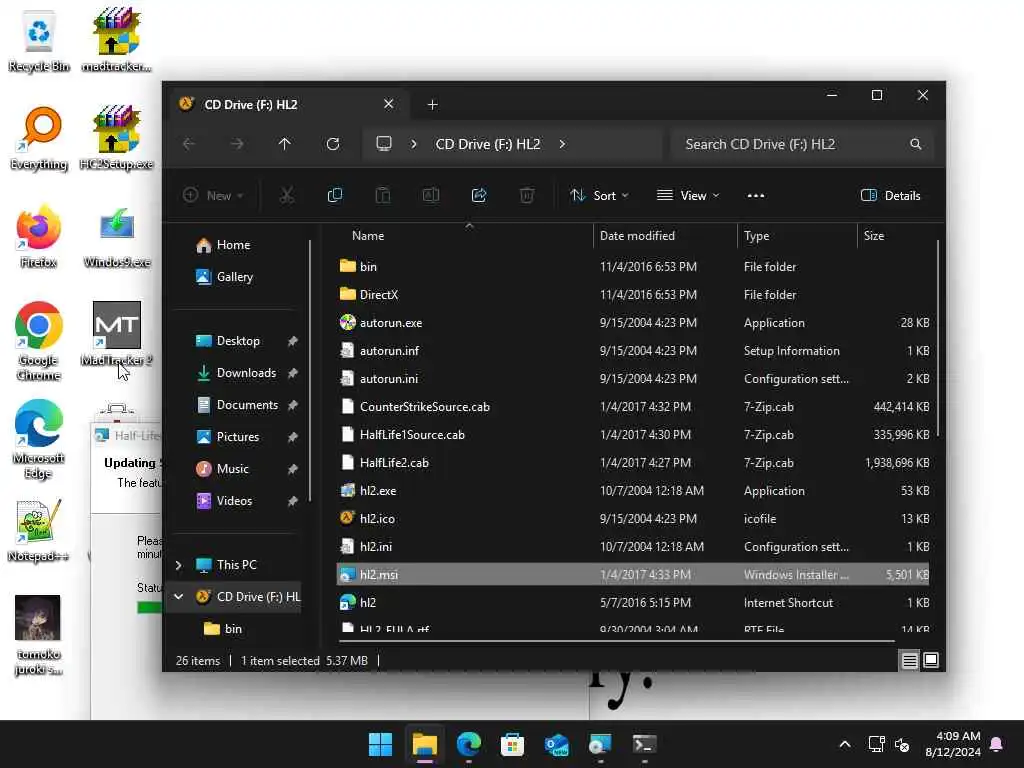Expand This PC in navigation pane
The height and width of the screenshot is (768, 1024).
178,565
